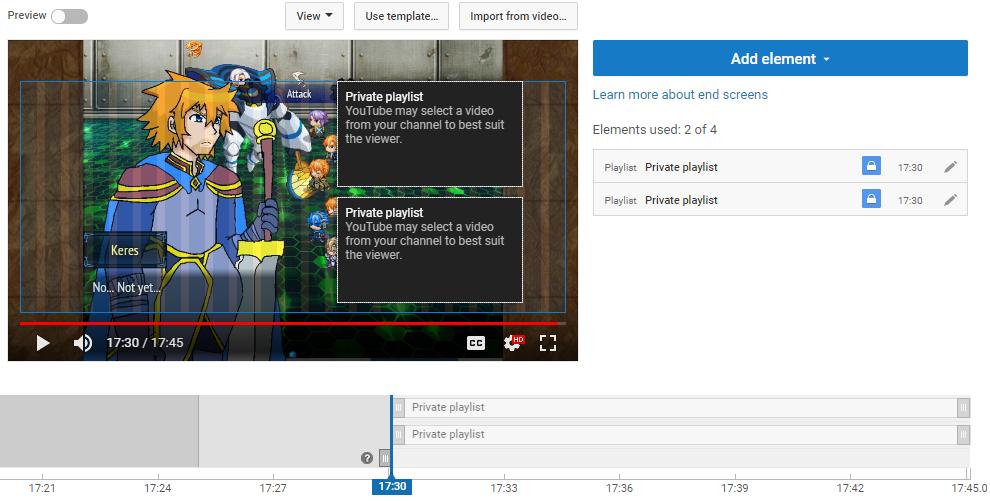
Task: Open Learn more about end screens link
Action: [680, 95]
